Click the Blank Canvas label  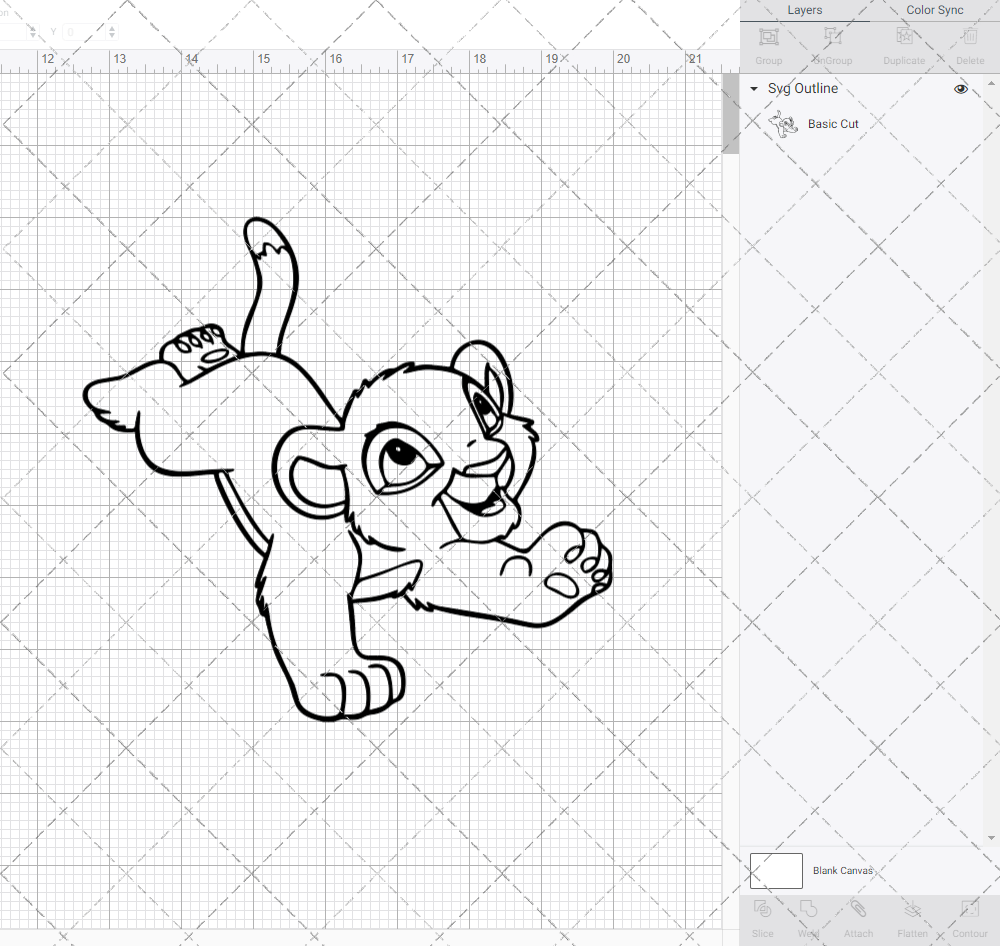point(842,871)
